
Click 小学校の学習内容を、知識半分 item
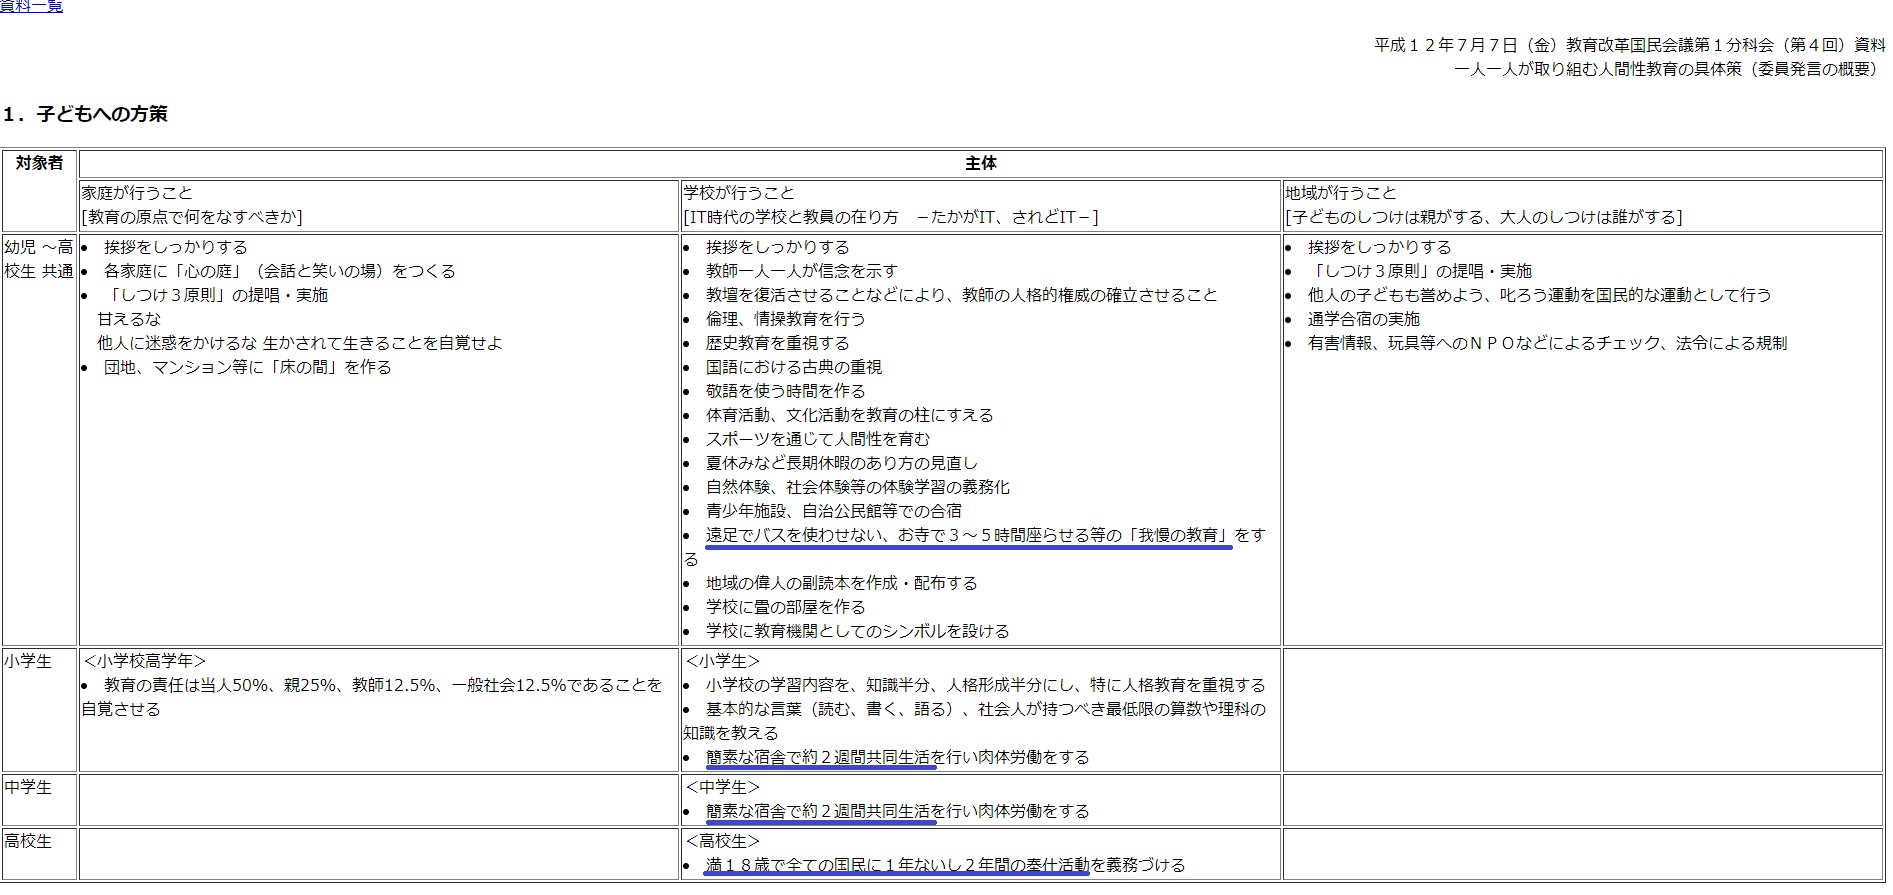(x=985, y=685)
